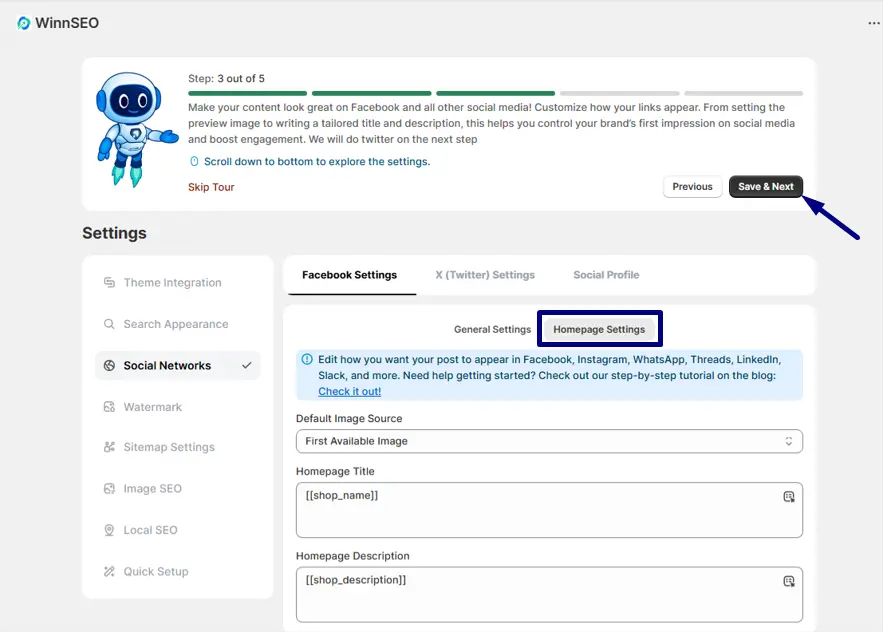Click the variable picker icon in Homepage Description
Screen dimensions: 883x632
[789, 581]
